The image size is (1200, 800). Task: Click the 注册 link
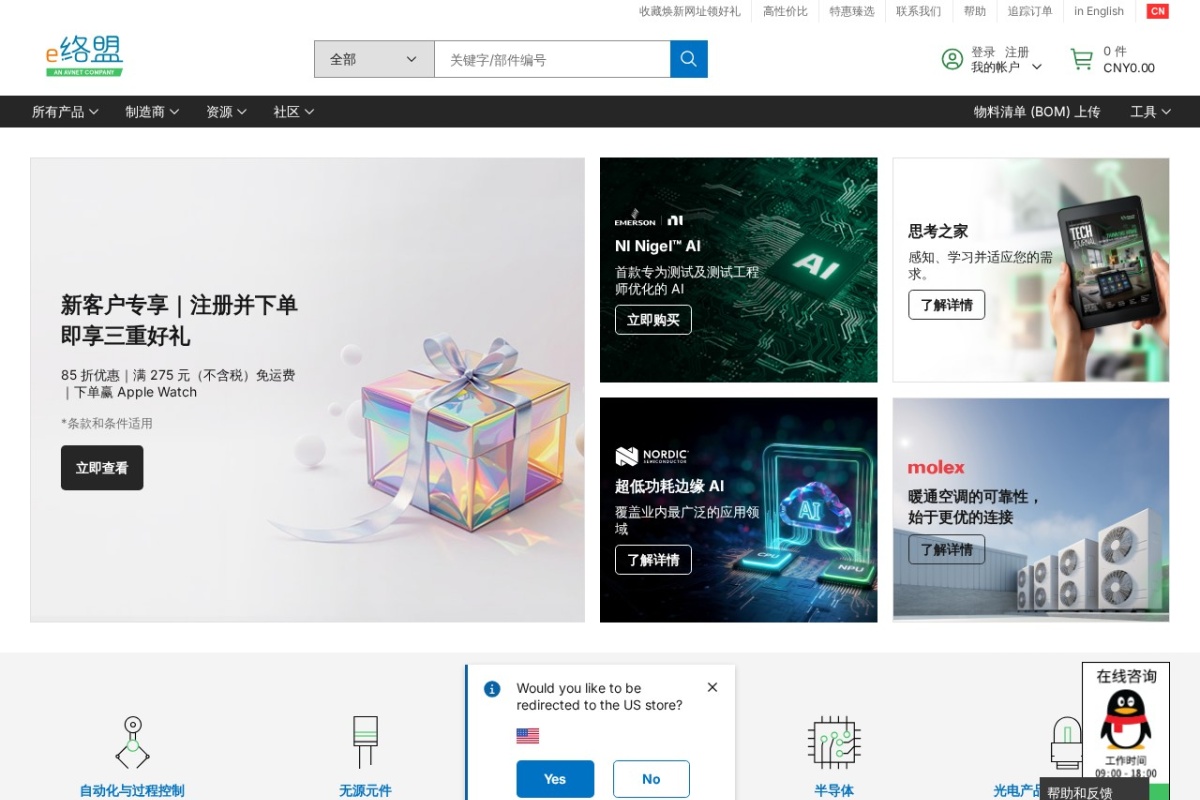[1017, 52]
